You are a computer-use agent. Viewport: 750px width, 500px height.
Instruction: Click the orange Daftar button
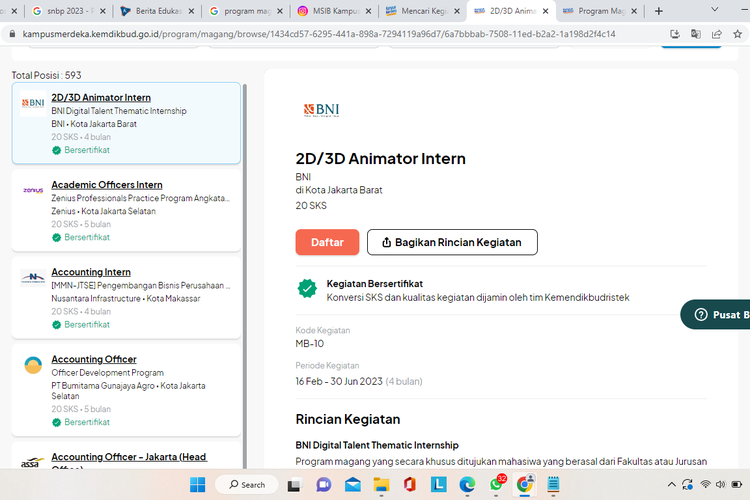click(x=327, y=242)
